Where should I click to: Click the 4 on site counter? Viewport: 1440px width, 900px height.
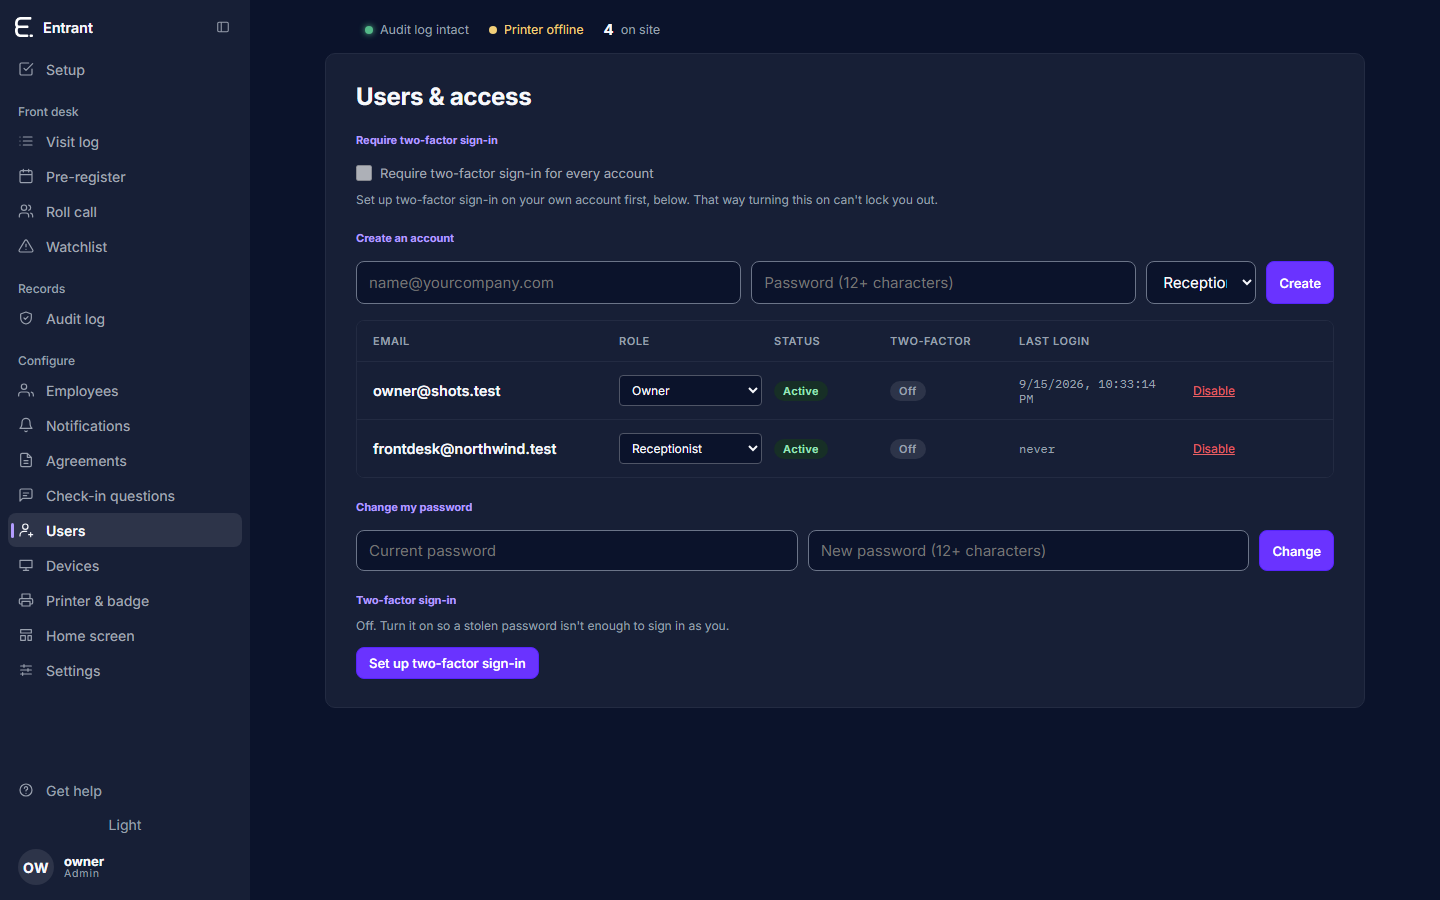632,30
